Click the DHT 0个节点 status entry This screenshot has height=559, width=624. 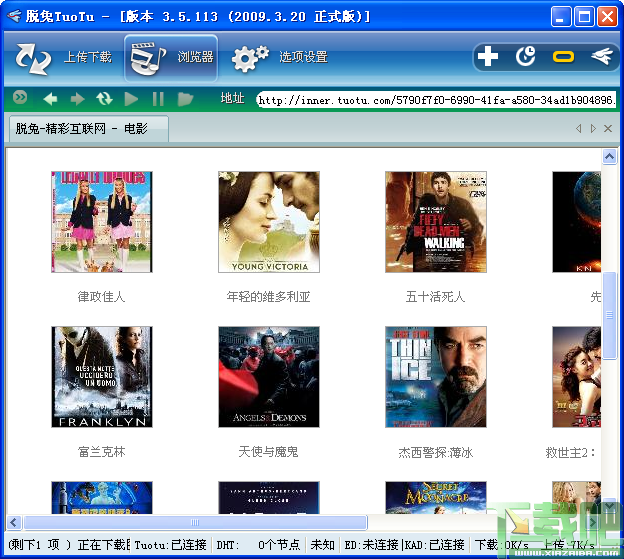258,545
